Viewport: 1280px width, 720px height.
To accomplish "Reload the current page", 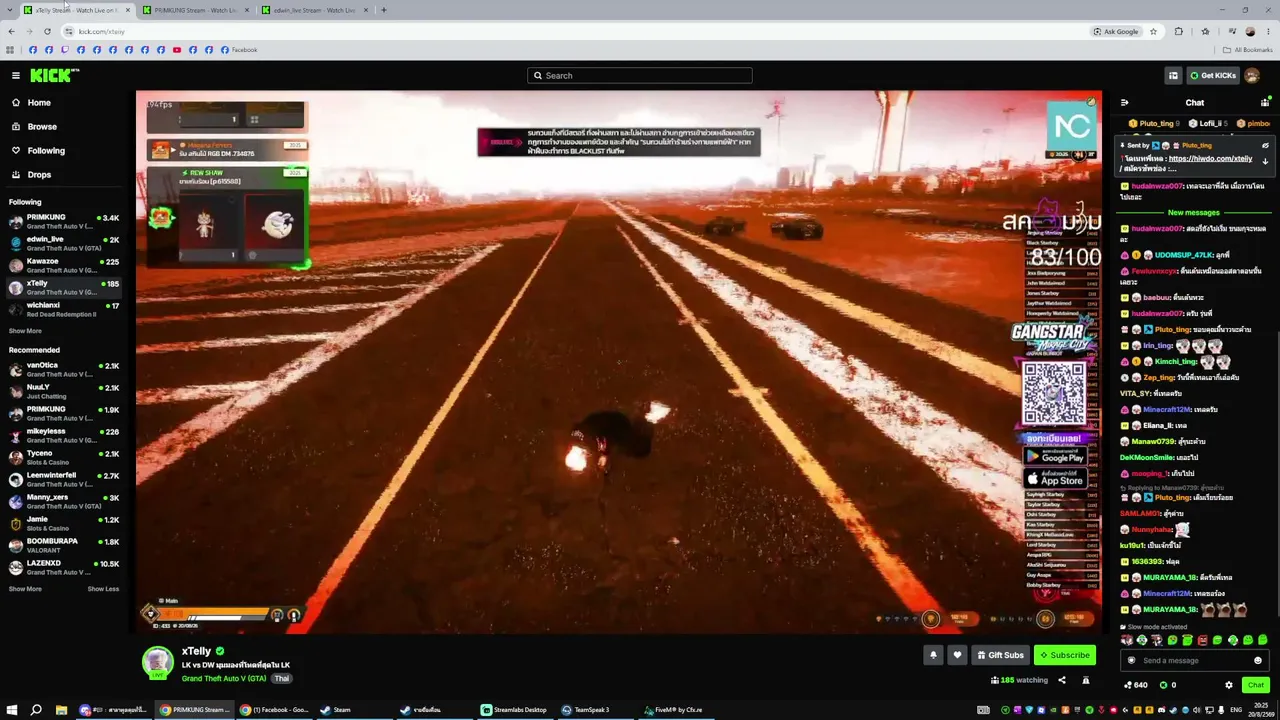I will coord(47,31).
